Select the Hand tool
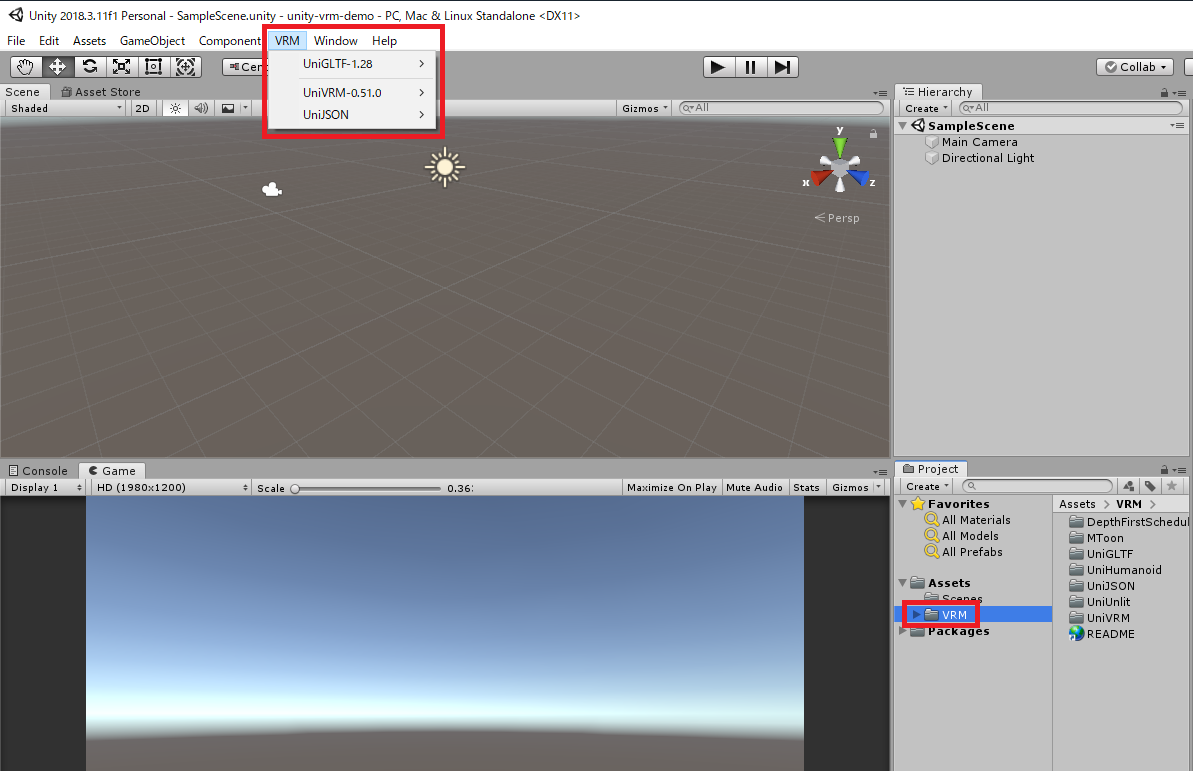Viewport: 1193px width, 771px height. 25,67
